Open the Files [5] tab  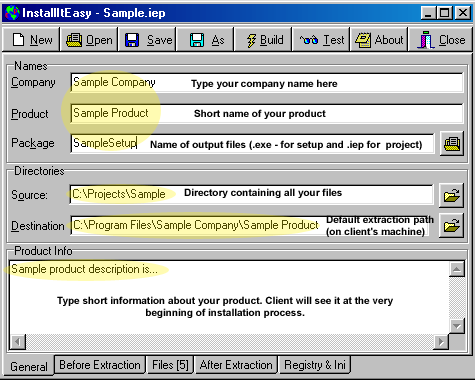coord(170,365)
